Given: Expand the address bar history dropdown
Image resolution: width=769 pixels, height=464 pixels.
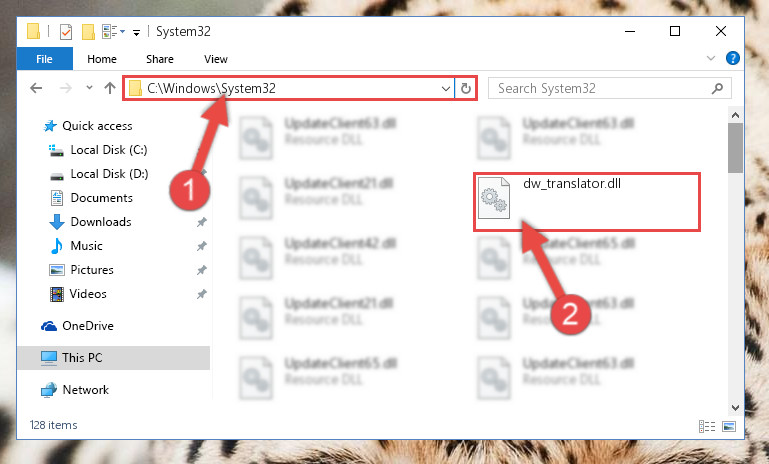Looking at the screenshot, I should tap(445, 89).
